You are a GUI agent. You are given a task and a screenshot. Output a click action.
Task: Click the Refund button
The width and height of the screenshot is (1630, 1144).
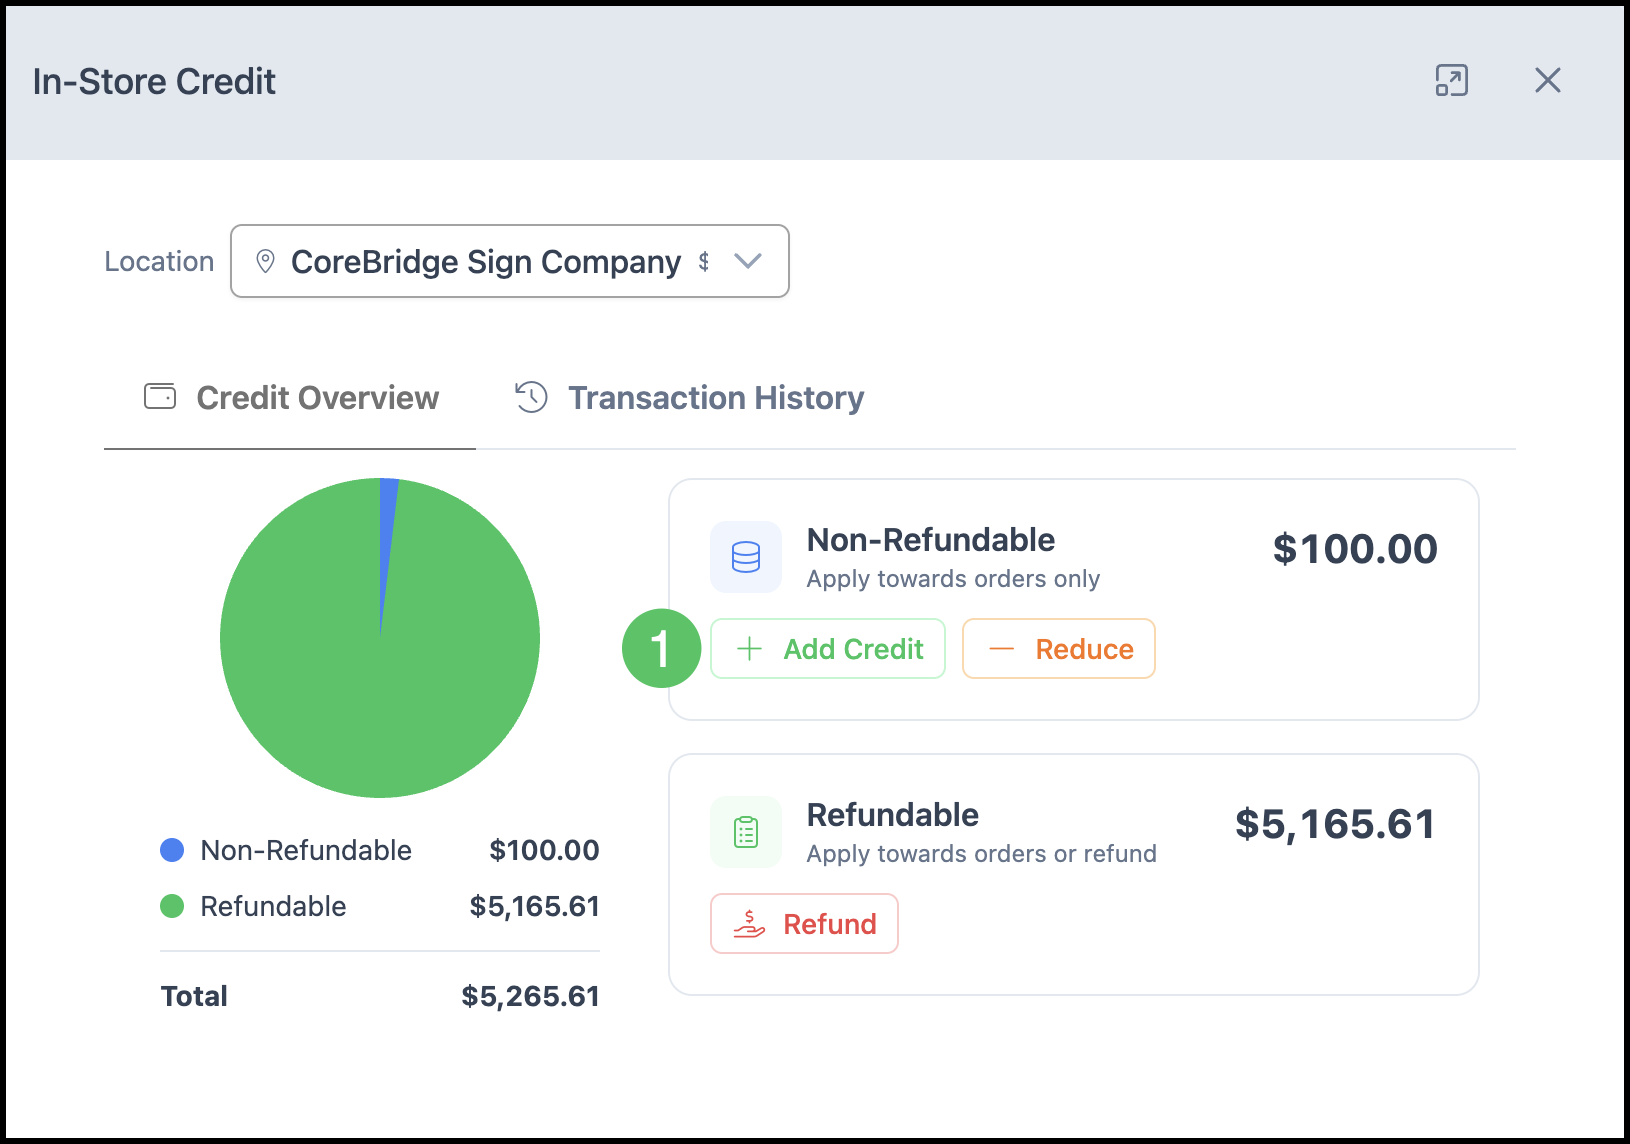point(805,924)
